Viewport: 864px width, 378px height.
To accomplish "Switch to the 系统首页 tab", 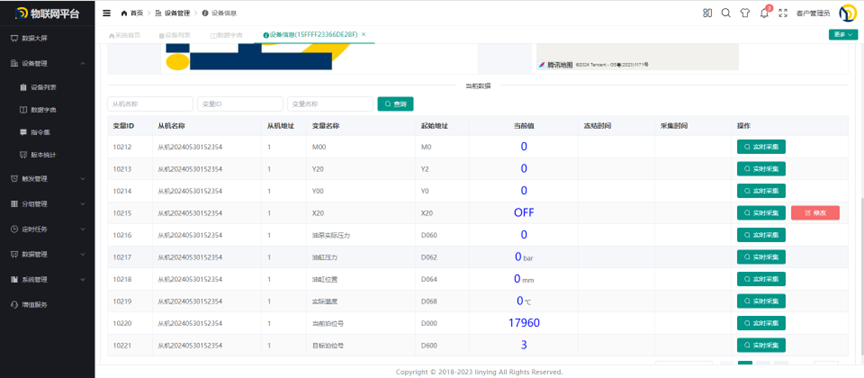I will pos(125,35).
